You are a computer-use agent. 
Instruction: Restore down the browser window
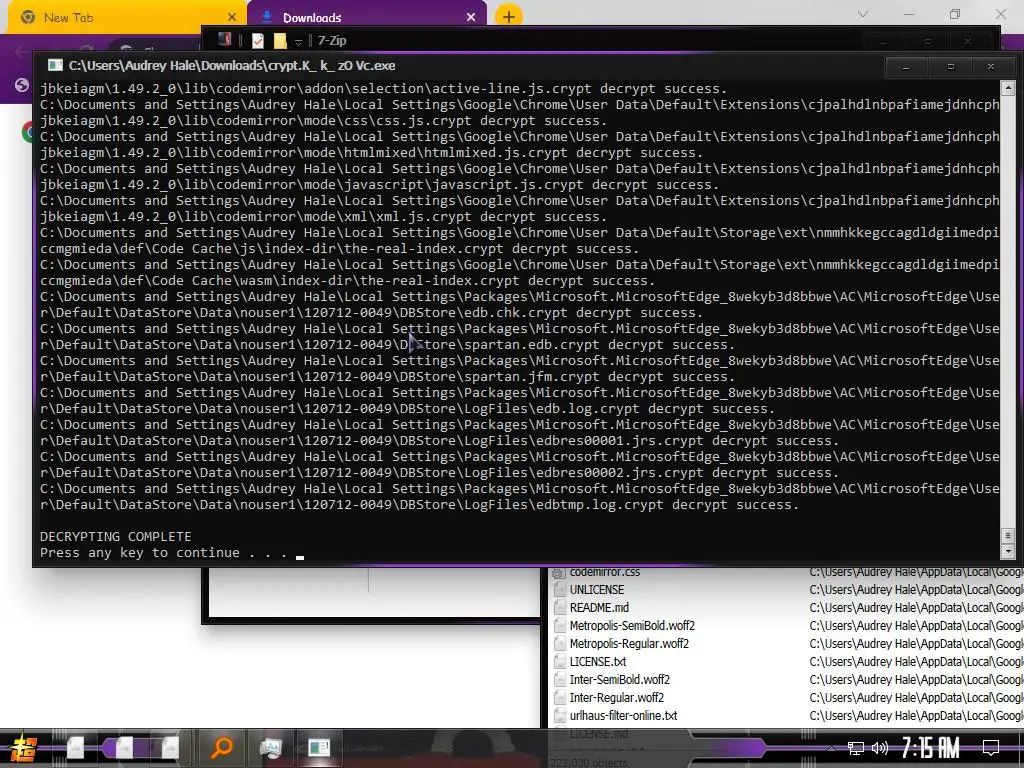955,14
